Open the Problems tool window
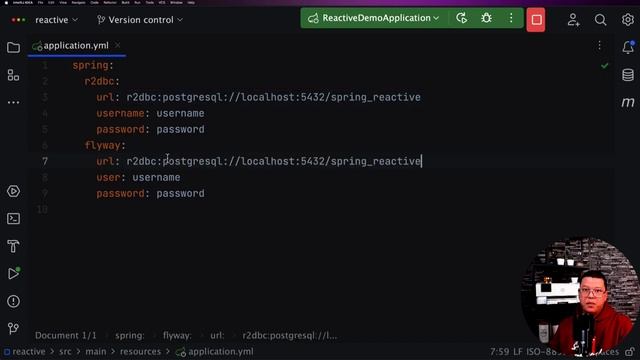 click(13, 301)
